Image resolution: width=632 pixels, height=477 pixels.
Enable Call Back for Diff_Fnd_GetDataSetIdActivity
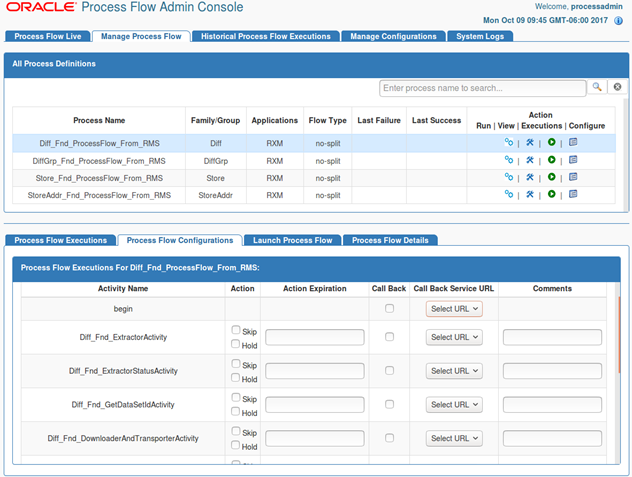[x=389, y=404]
